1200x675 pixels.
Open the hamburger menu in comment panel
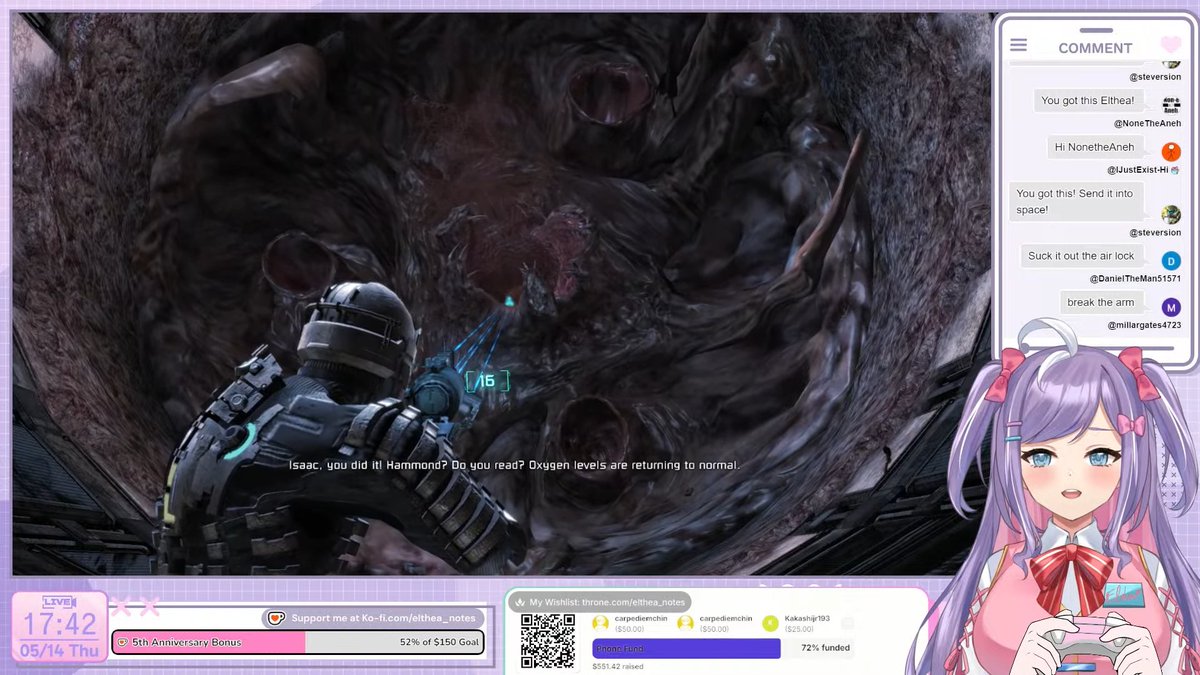click(1018, 45)
